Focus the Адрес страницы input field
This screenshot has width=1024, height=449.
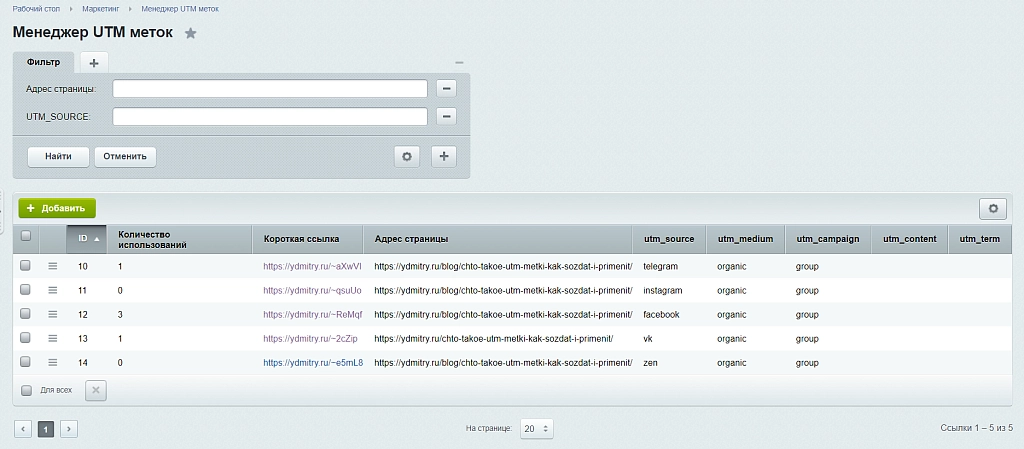point(270,88)
